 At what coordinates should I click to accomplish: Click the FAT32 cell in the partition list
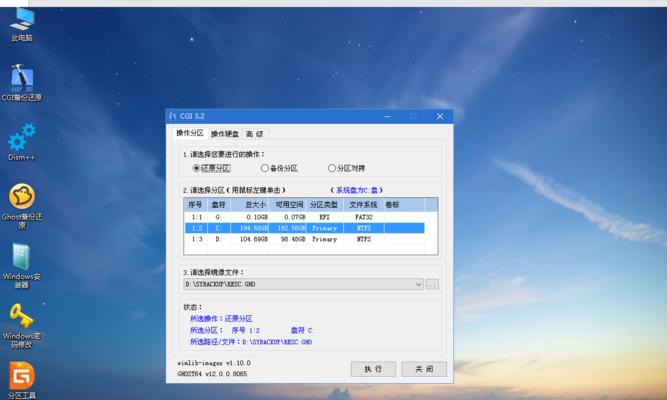click(364, 217)
